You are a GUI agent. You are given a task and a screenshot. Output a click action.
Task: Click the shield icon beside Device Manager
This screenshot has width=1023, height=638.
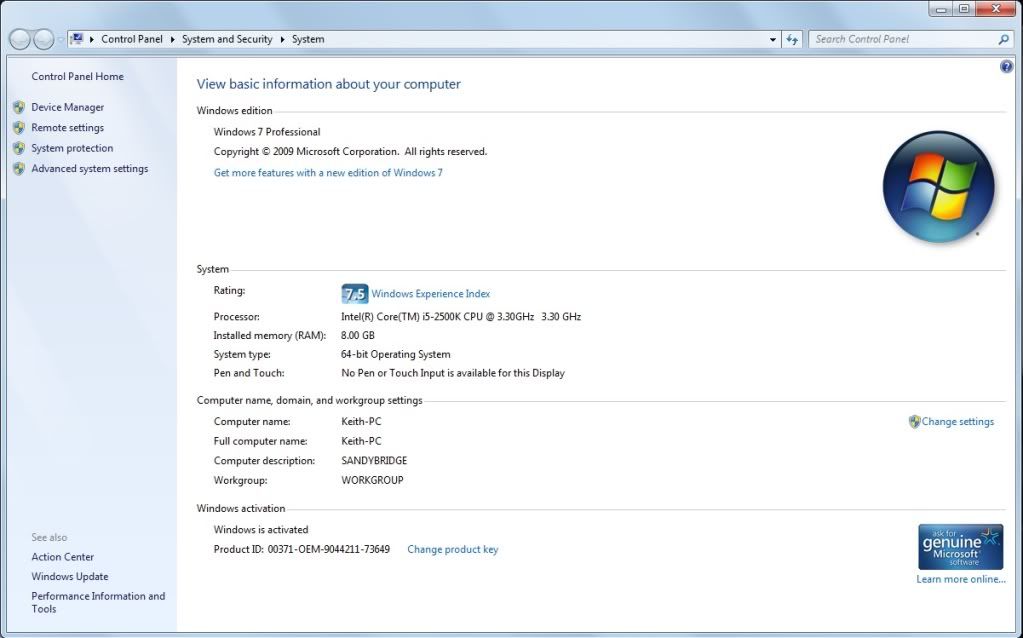click(19, 107)
